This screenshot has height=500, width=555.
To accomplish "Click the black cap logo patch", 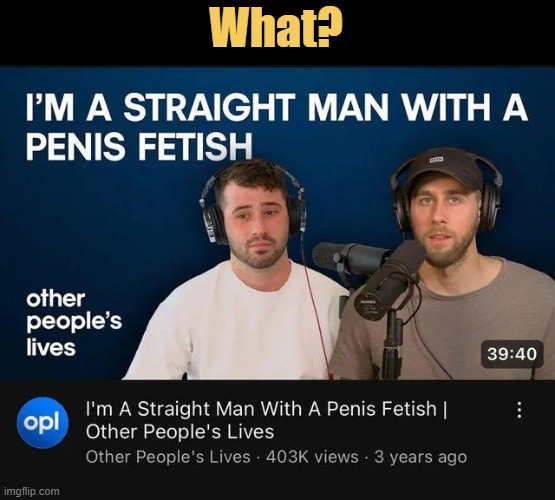I will (436, 160).
